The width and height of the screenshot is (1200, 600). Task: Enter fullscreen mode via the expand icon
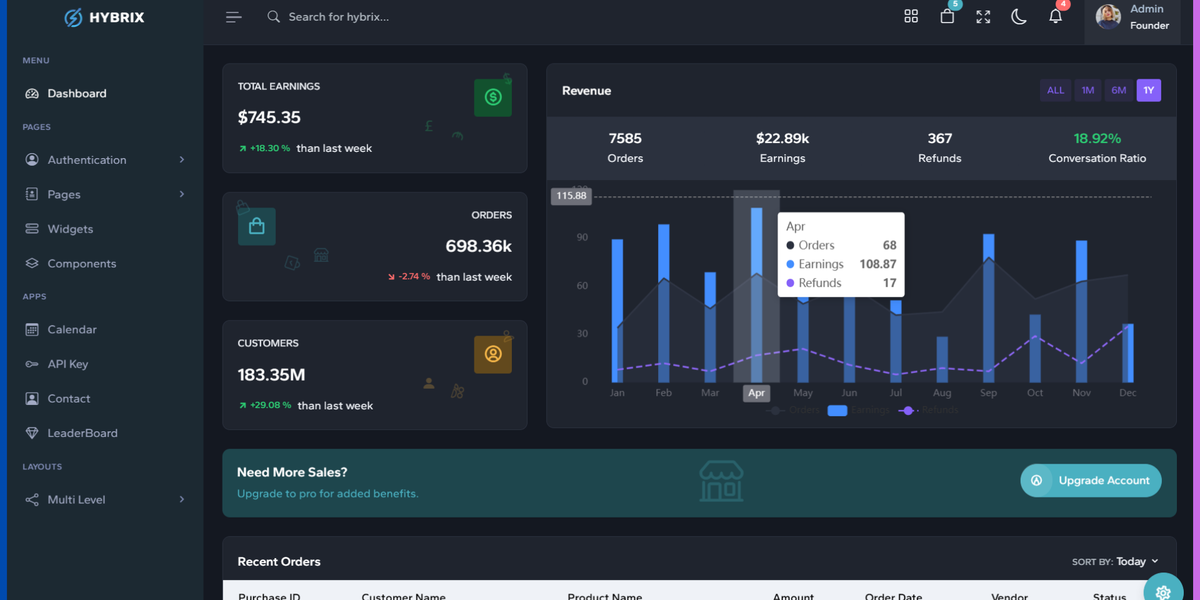click(983, 16)
